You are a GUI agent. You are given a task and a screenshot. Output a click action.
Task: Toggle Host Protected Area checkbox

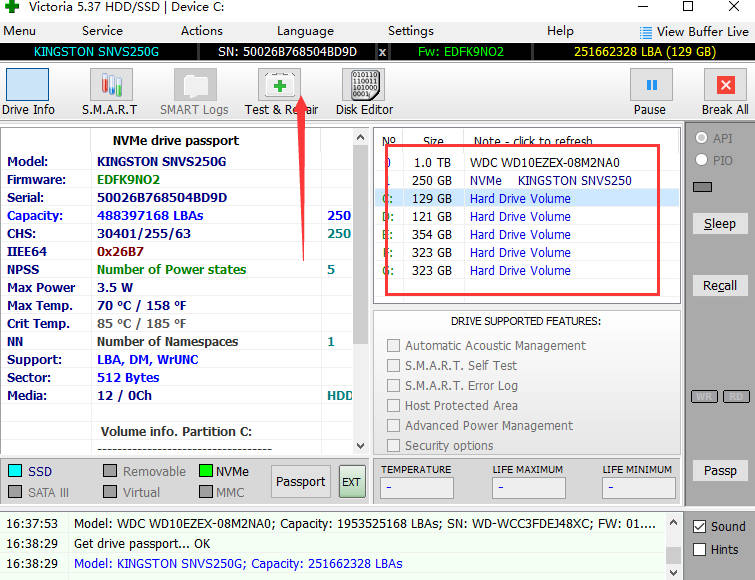(393, 405)
